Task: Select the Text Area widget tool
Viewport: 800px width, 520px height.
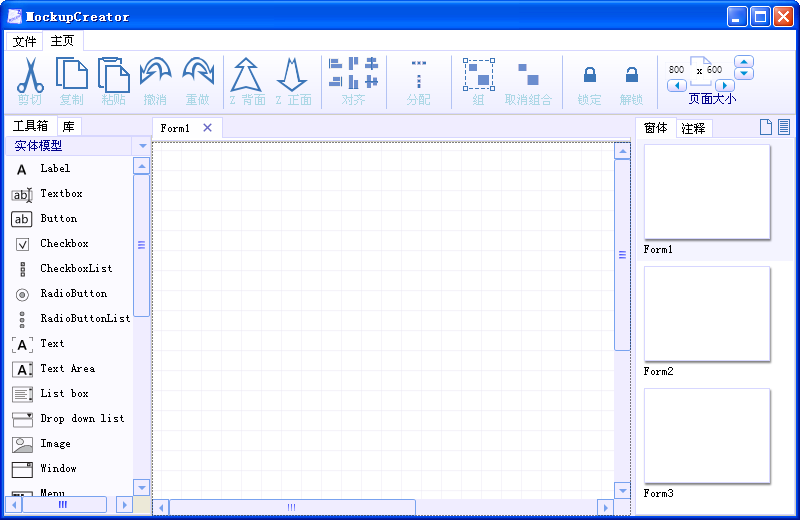Action: (70, 368)
